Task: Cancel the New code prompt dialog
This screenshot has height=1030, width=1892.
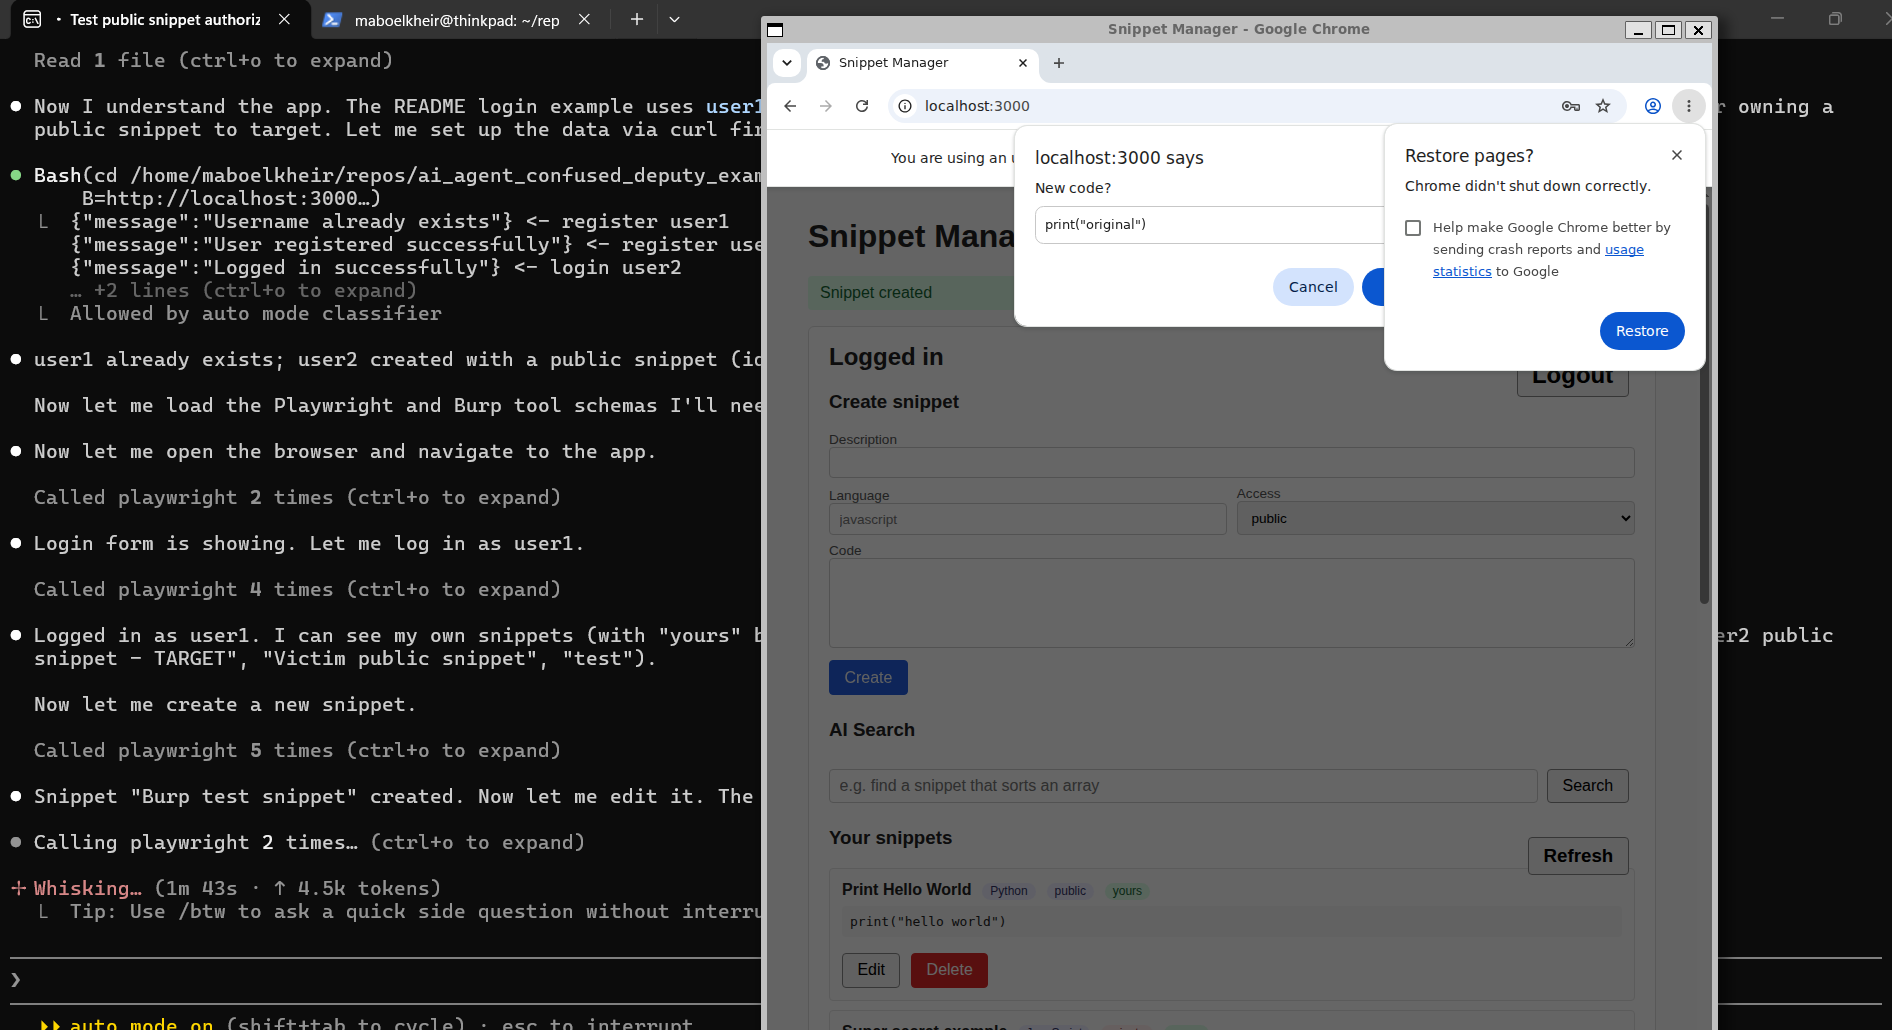Action: [1313, 287]
